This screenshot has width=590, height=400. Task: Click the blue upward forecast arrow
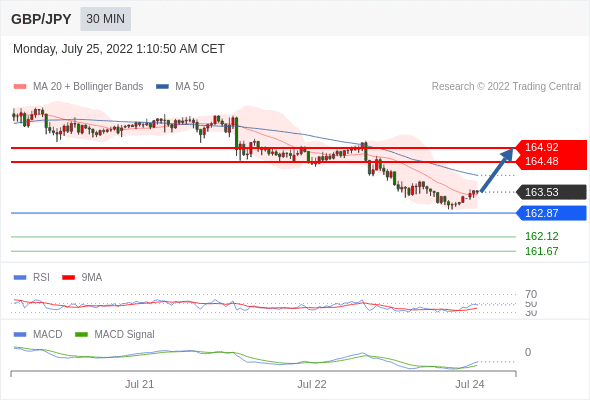497,170
